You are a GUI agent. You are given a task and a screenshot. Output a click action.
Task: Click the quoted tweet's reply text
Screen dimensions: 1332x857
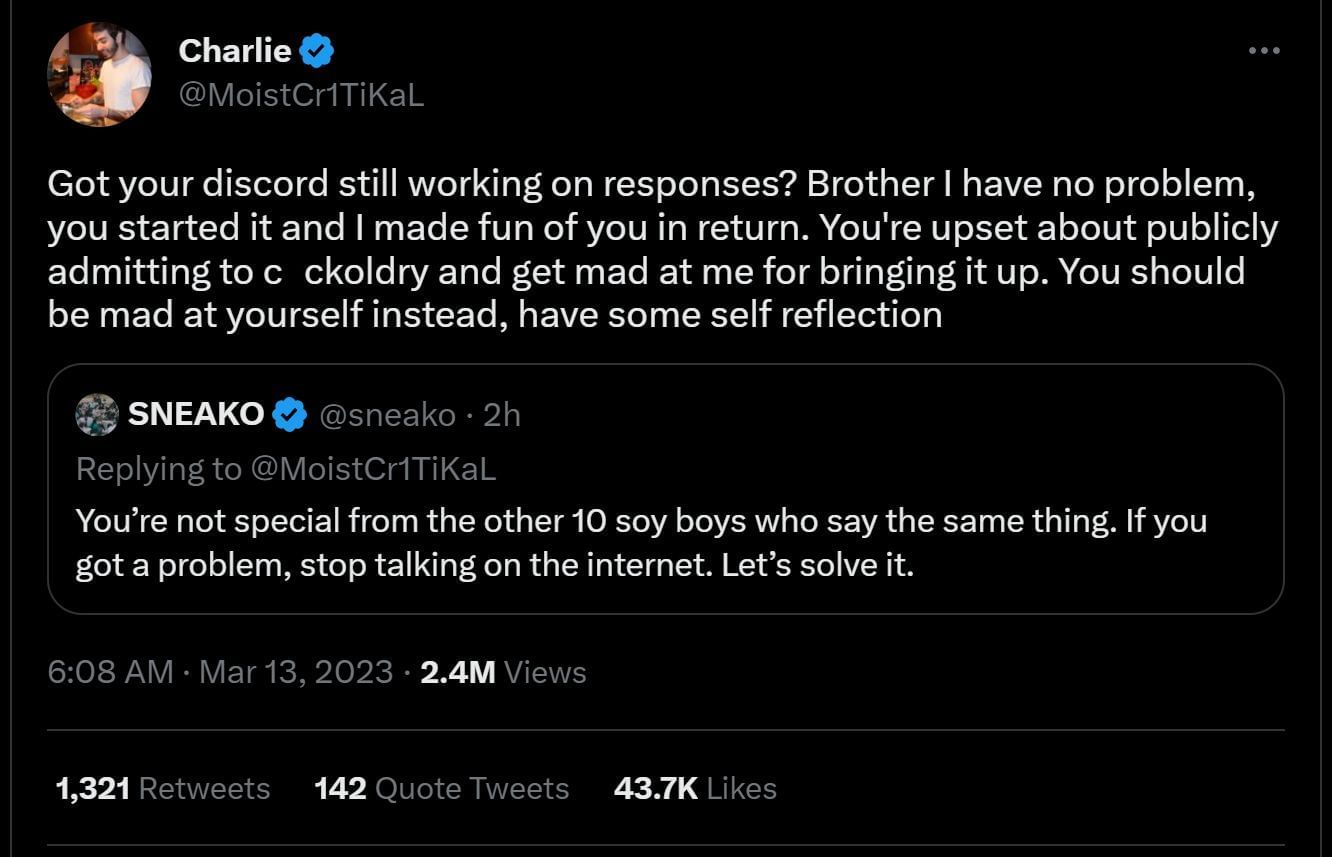pyautogui.click(x=641, y=542)
